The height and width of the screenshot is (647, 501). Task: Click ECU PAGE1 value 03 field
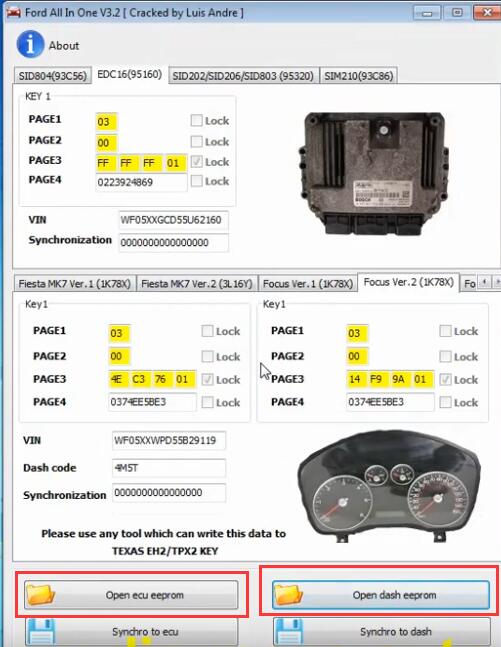pos(106,122)
